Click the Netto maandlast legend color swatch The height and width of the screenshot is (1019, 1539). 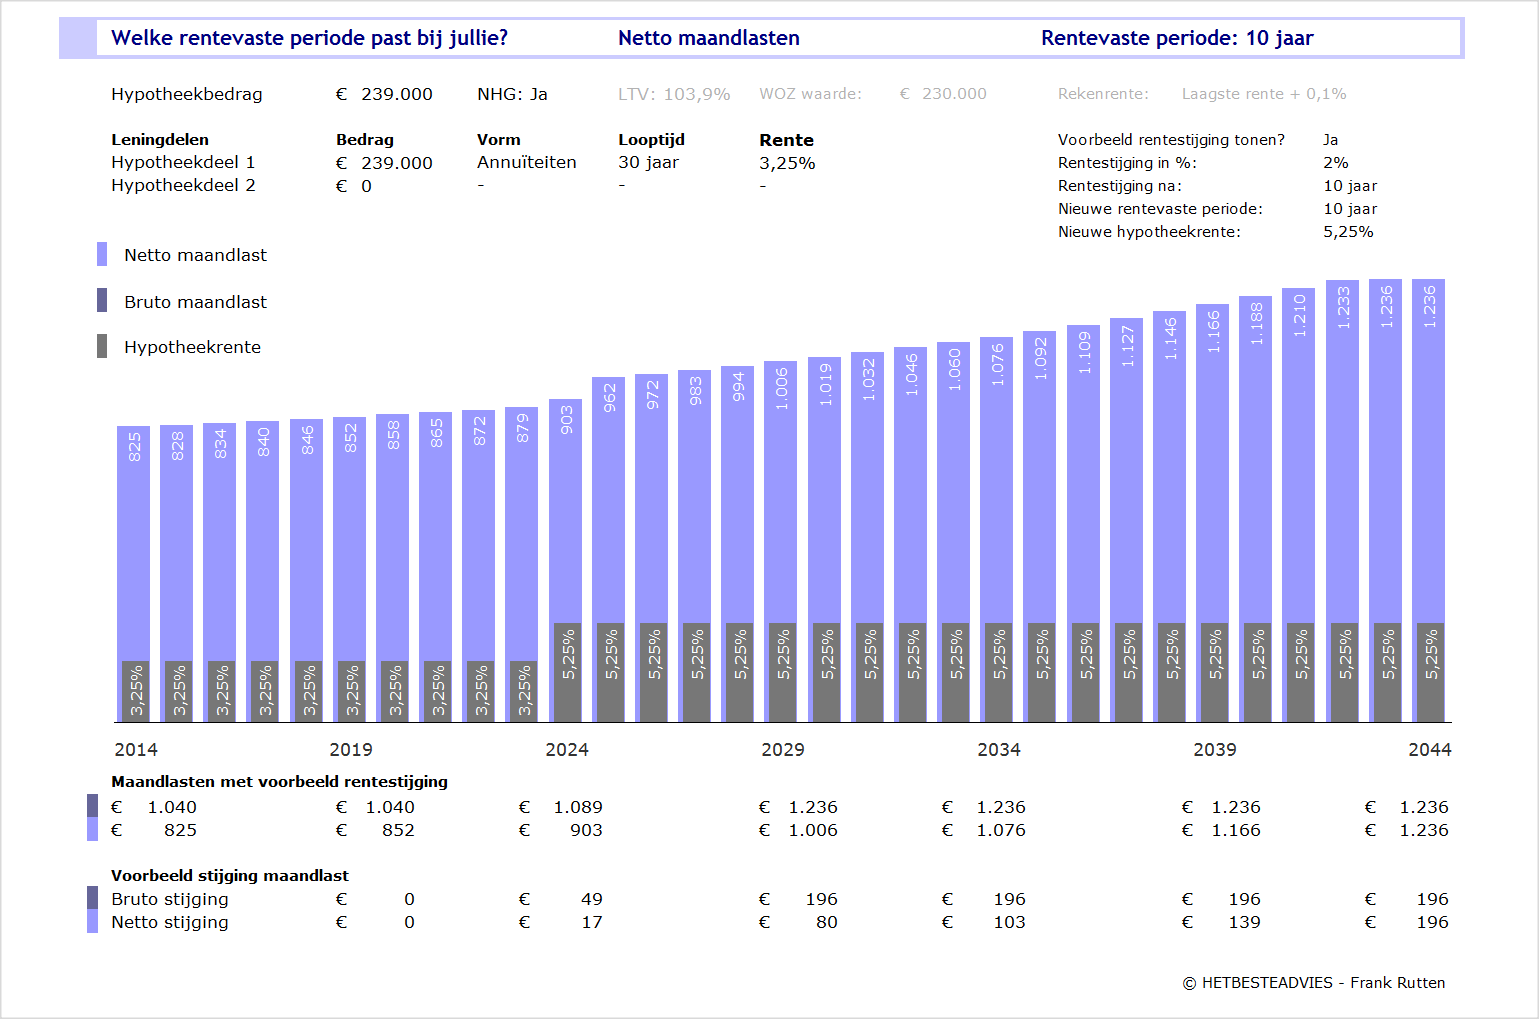(102, 254)
